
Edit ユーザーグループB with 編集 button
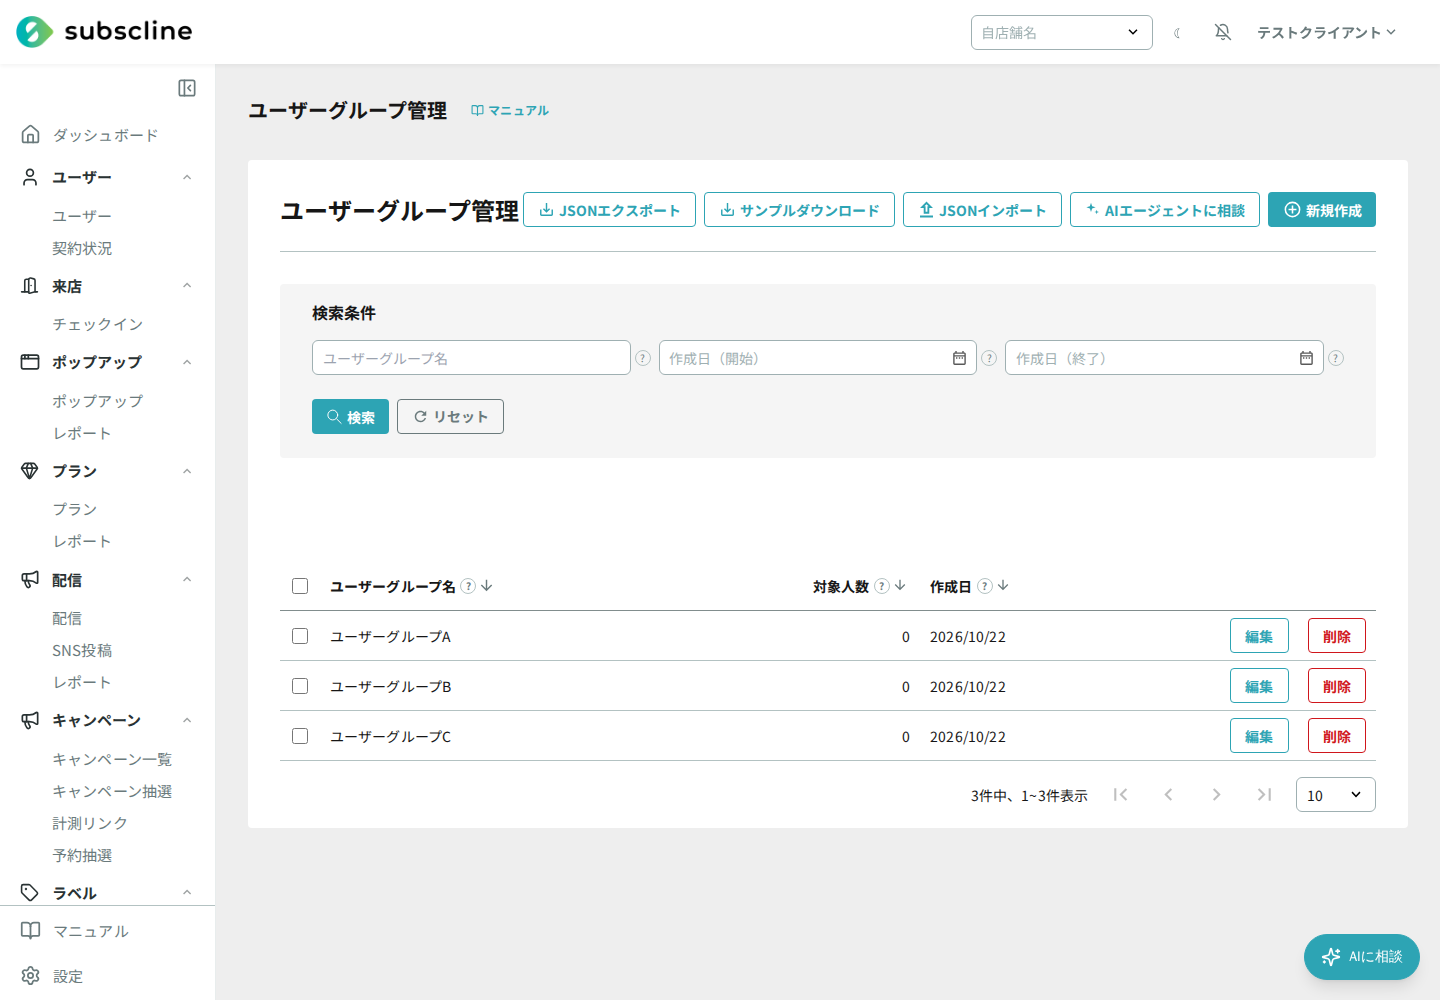click(1259, 686)
